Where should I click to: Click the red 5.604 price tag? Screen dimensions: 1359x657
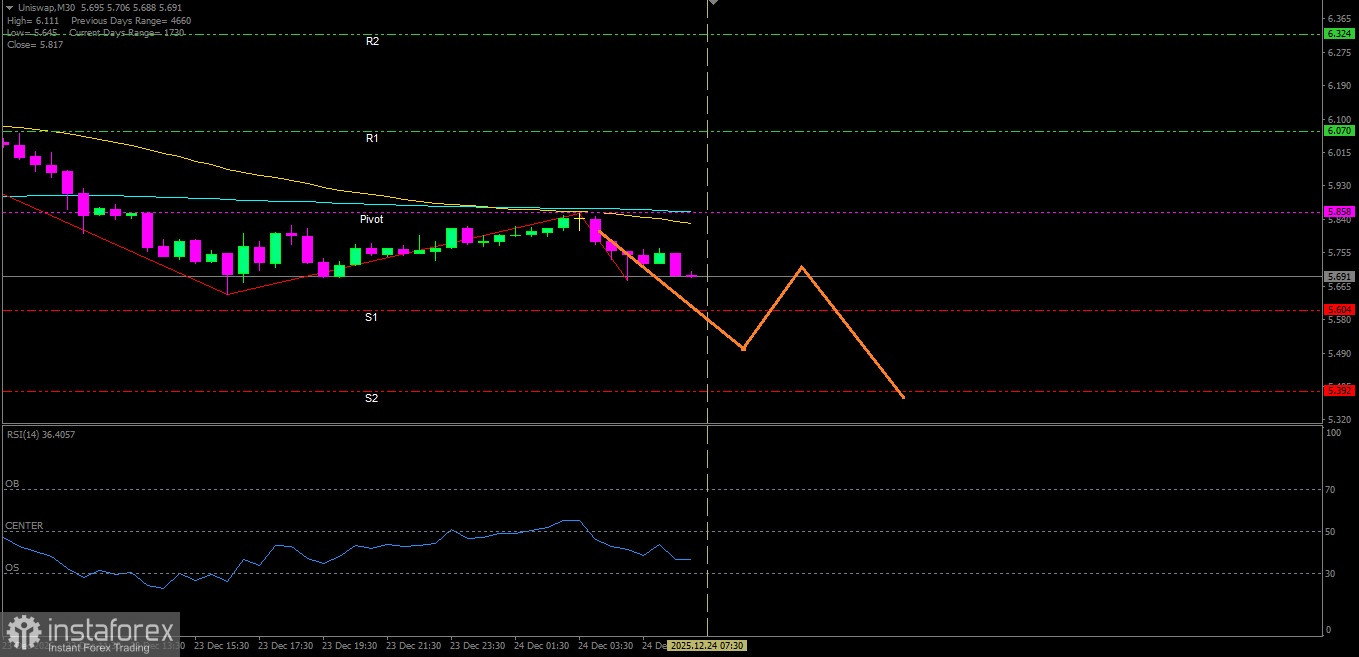1339,310
